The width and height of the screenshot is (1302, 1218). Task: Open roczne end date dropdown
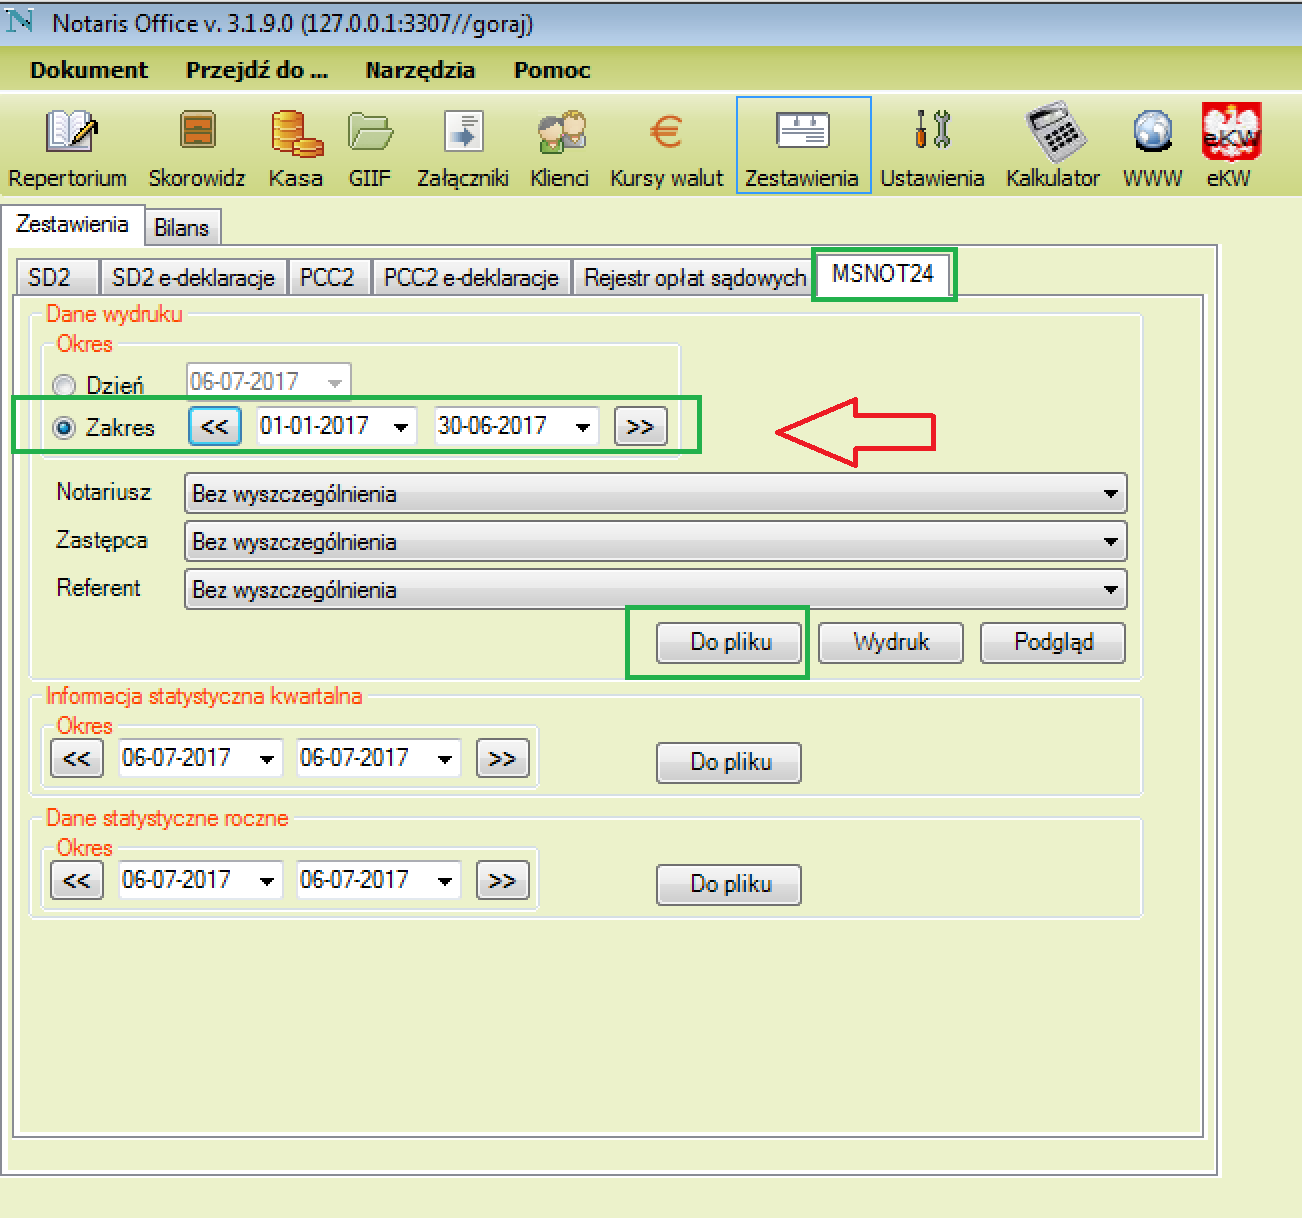pyautogui.click(x=445, y=880)
